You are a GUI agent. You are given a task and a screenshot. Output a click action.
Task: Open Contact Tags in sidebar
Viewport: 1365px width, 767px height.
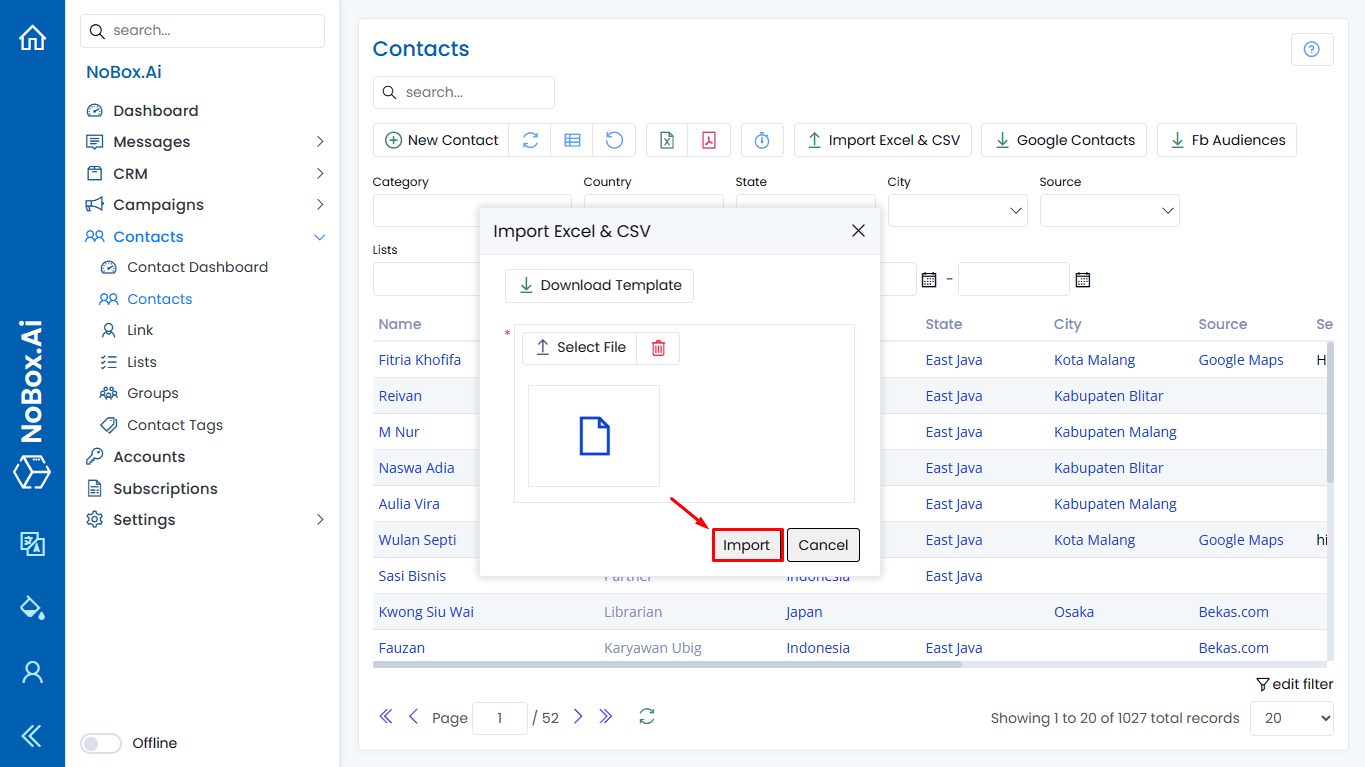(x=175, y=425)
